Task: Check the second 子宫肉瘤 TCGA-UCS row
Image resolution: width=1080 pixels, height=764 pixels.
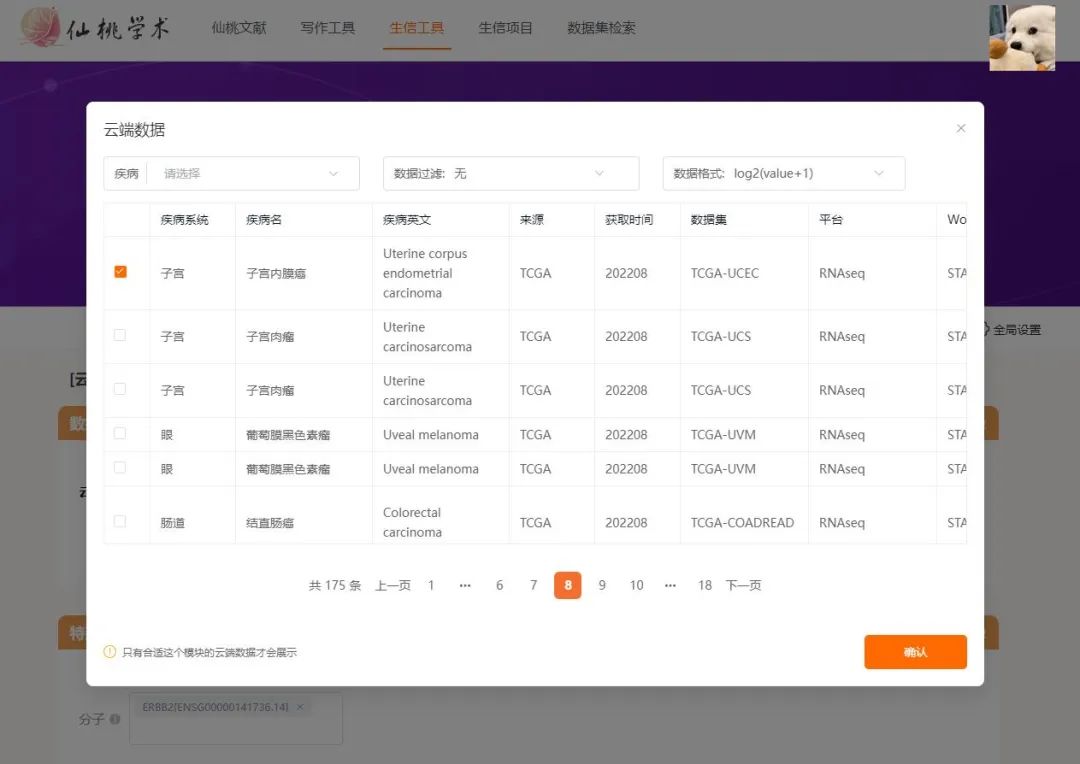Action: (120, 389)
